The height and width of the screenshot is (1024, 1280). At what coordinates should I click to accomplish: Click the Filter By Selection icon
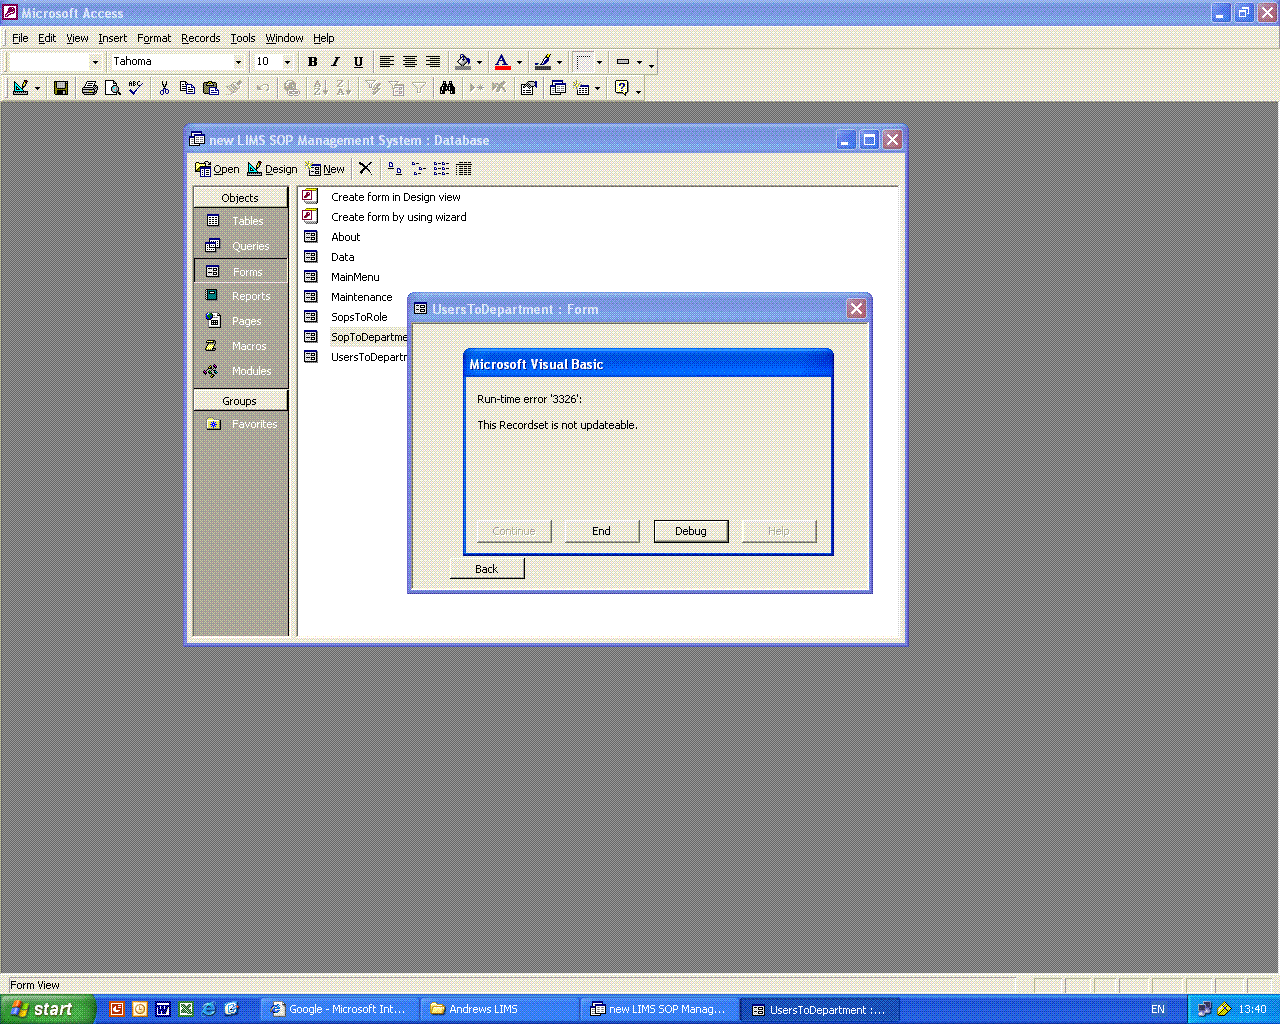[x=373, y=88]
